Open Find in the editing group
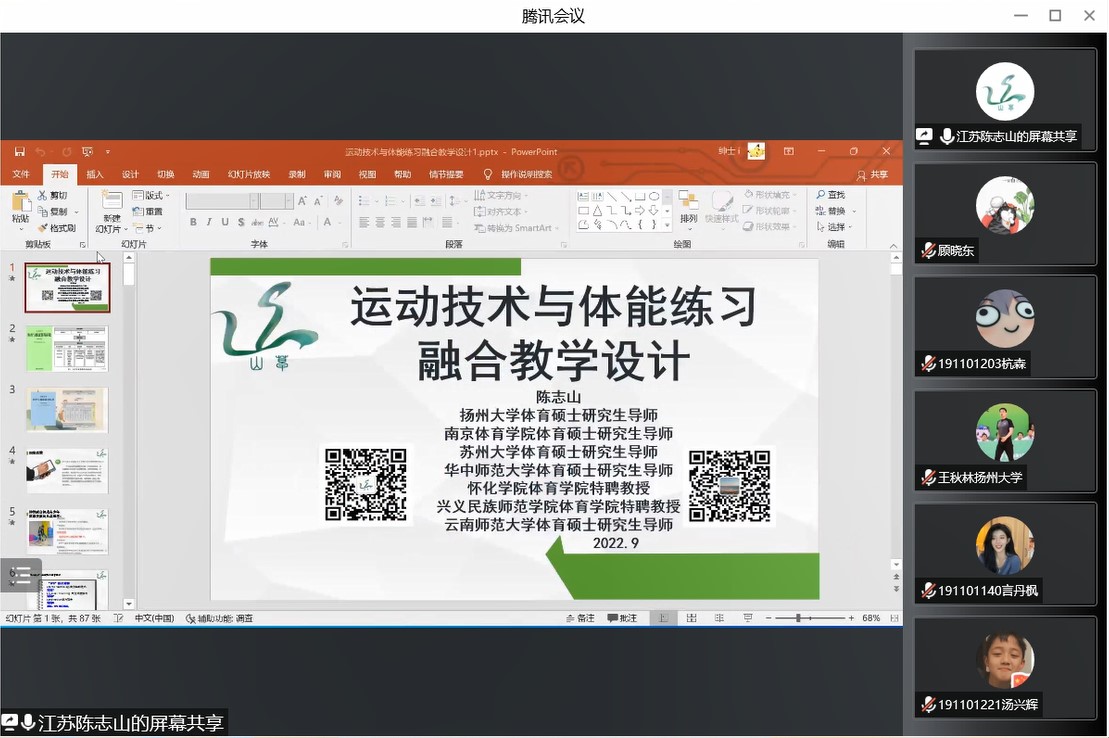 click(830, 195)
